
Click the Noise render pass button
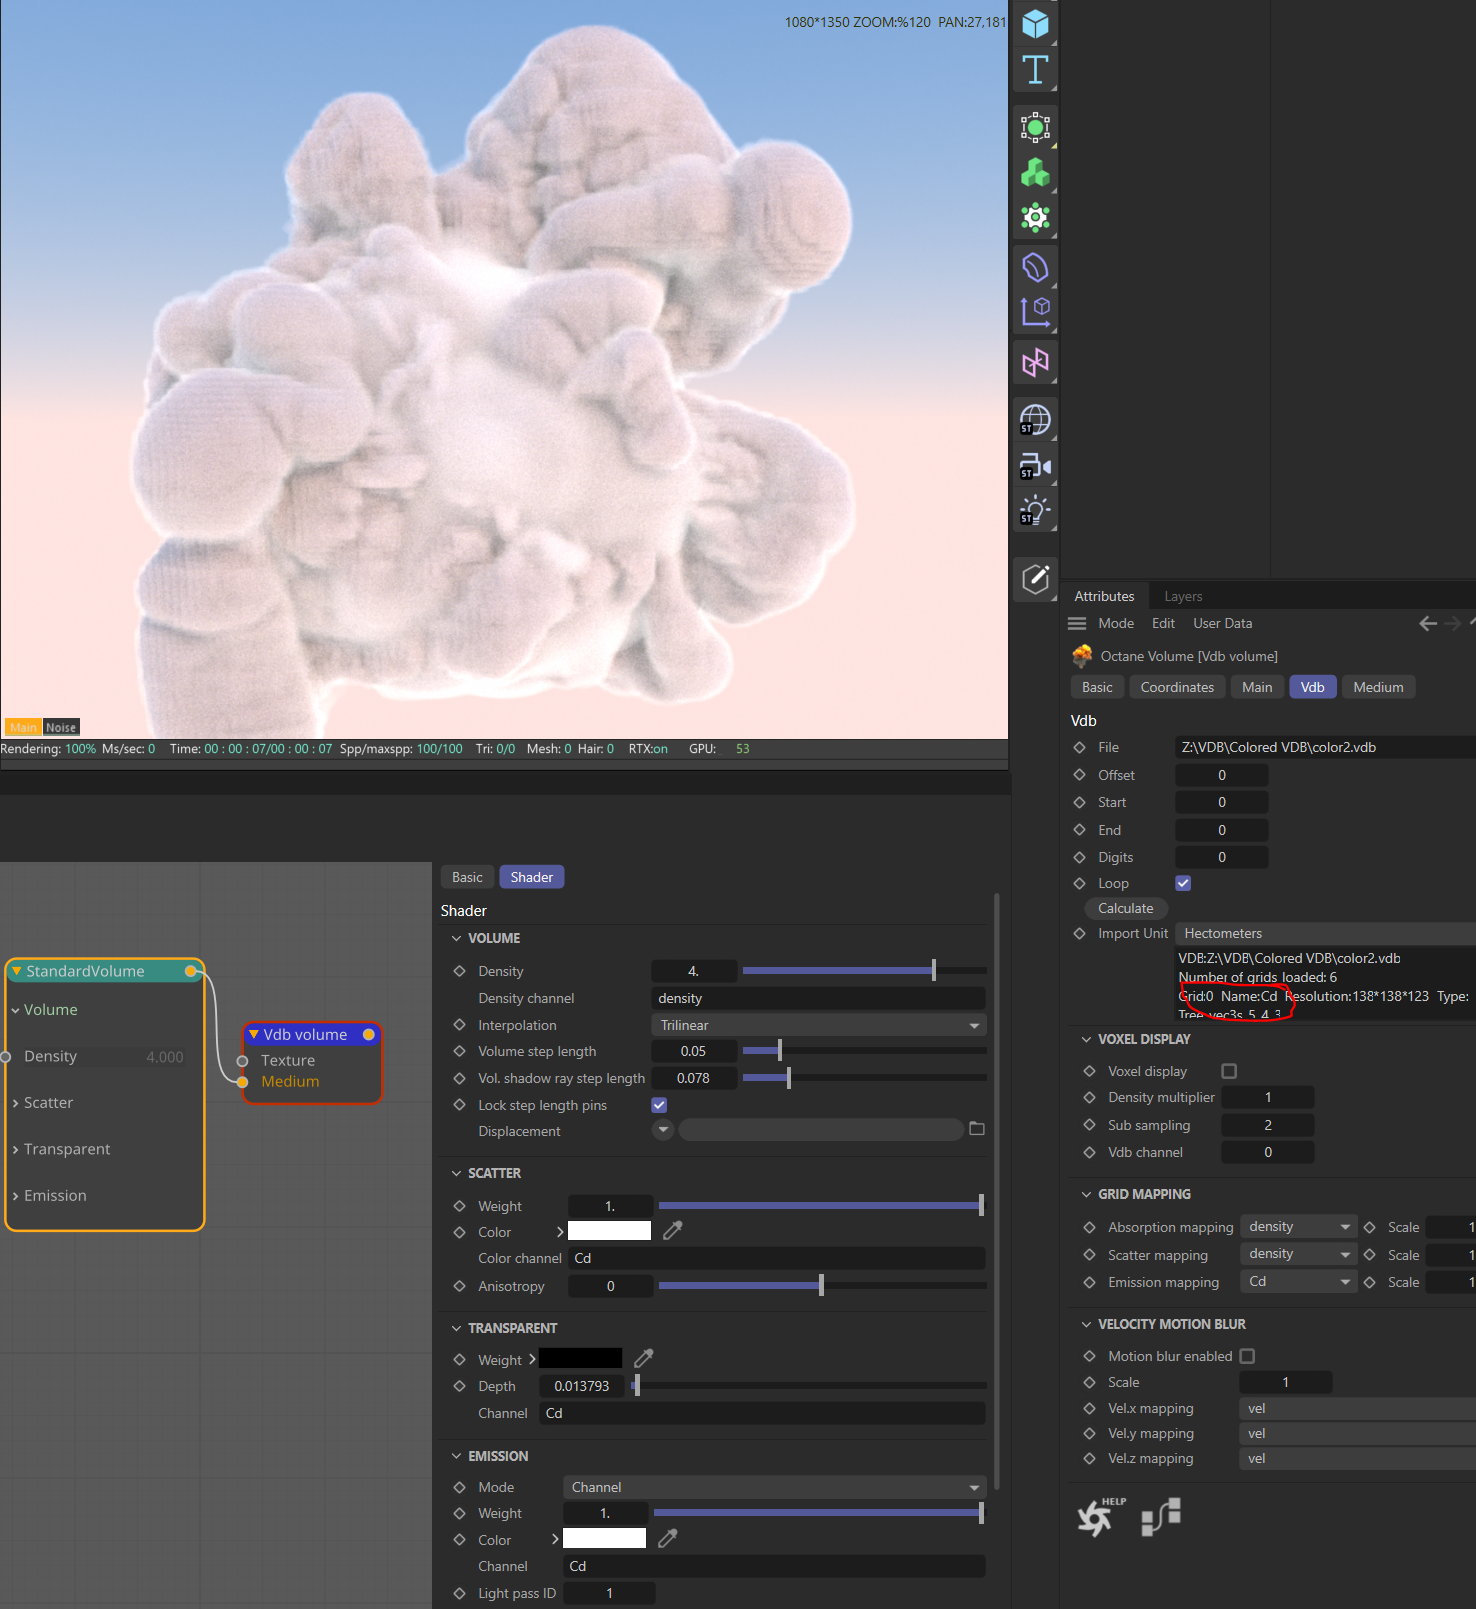[61, 727]
